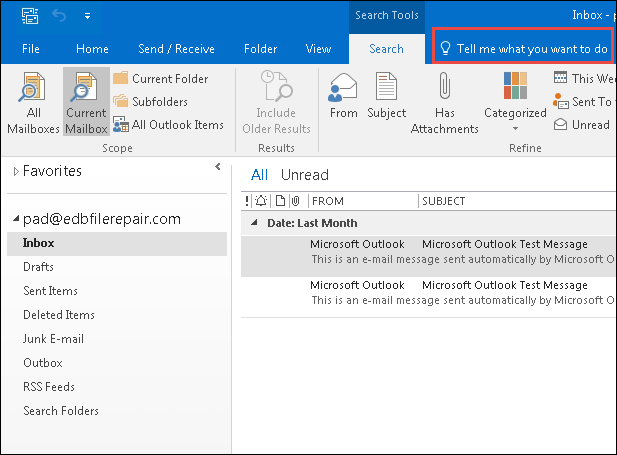Sort messages by FROM column

(x=327, y=201)
